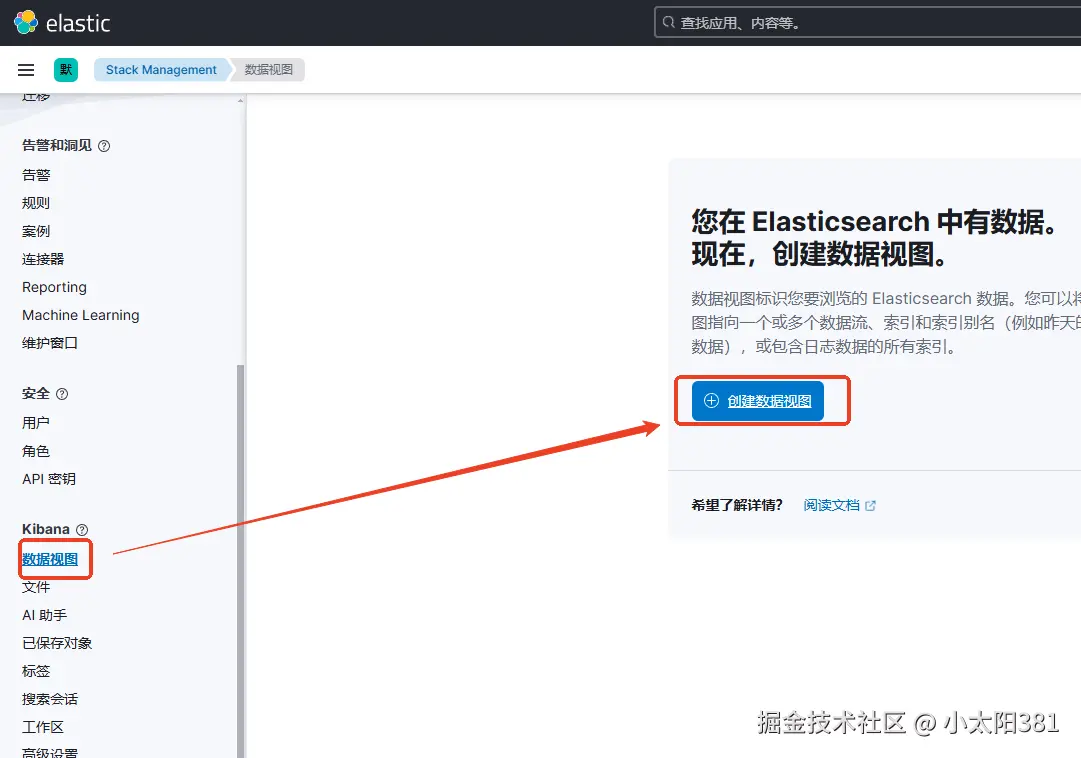1081x758 pixels.
Task: Open 规则 in the sidebar
Action: 36,203
